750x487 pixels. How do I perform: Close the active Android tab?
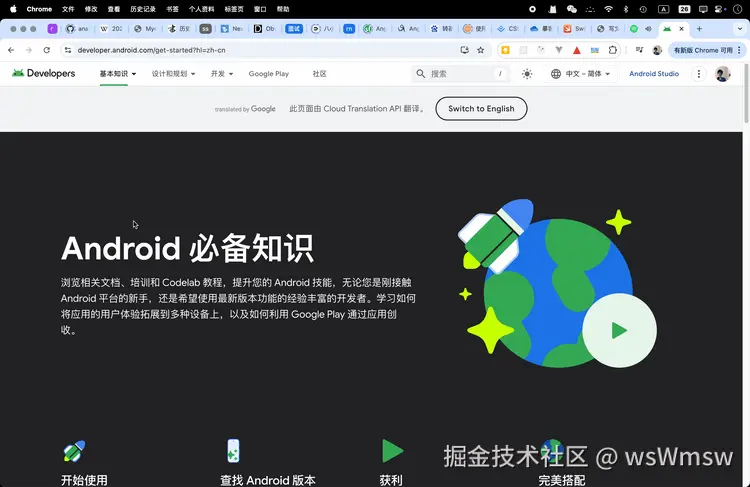(x=682, y=29)
